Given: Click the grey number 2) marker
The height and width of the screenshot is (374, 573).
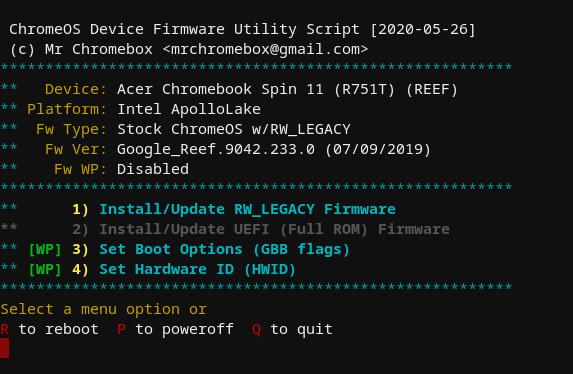Looking at the screenshot, I should pyautogui.click(x=80, y=230).
